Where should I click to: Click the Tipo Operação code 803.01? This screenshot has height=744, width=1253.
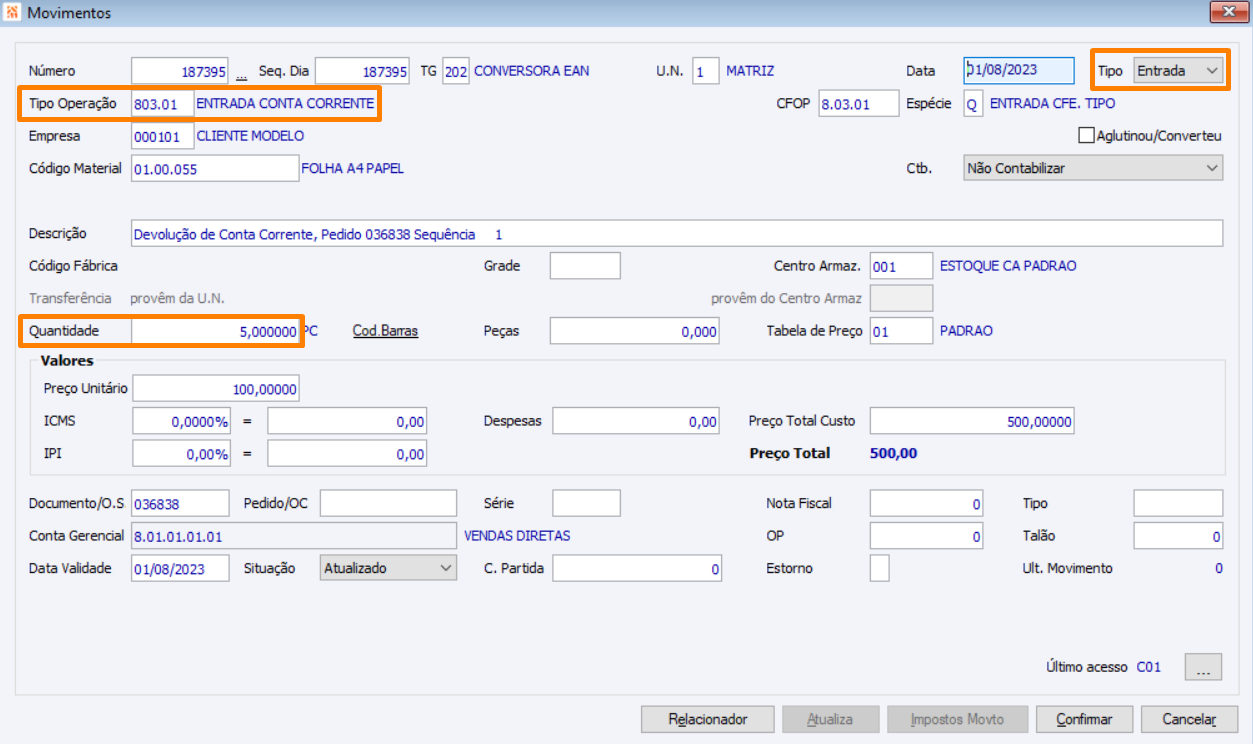click(162, 103)
